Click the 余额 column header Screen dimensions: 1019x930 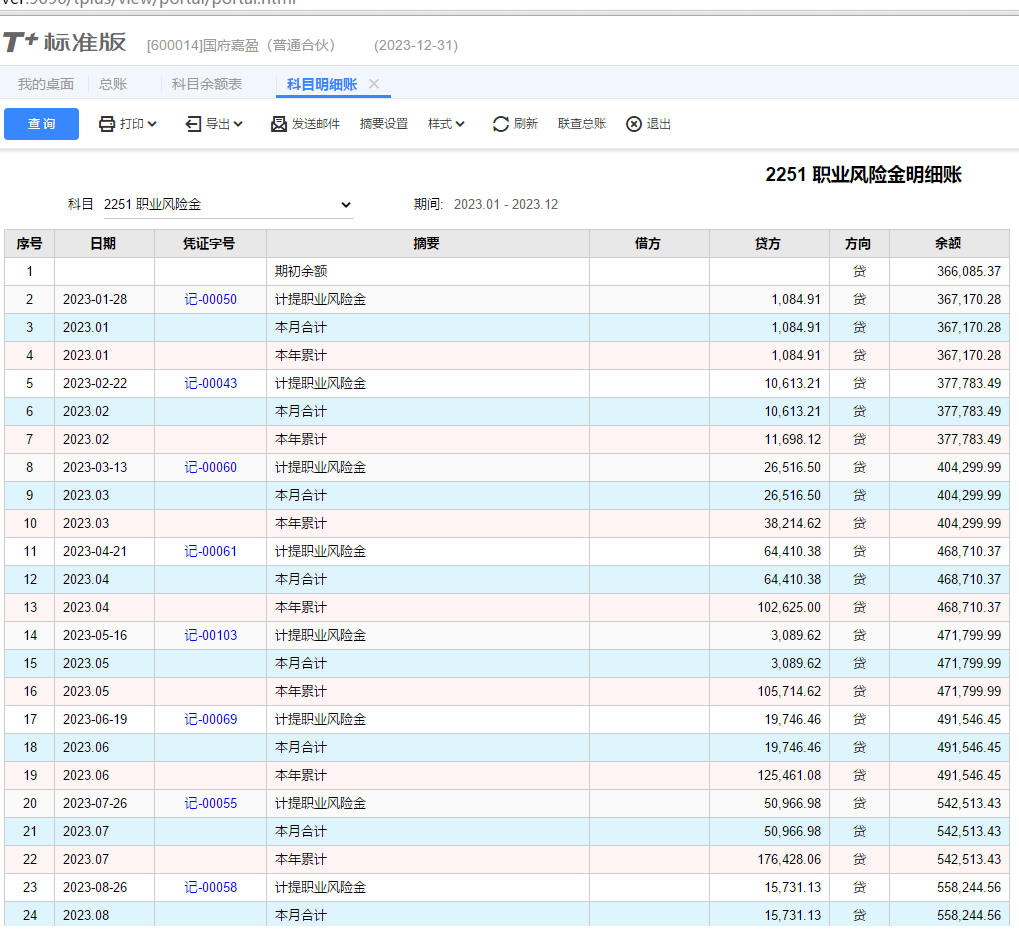click(948, 243)
